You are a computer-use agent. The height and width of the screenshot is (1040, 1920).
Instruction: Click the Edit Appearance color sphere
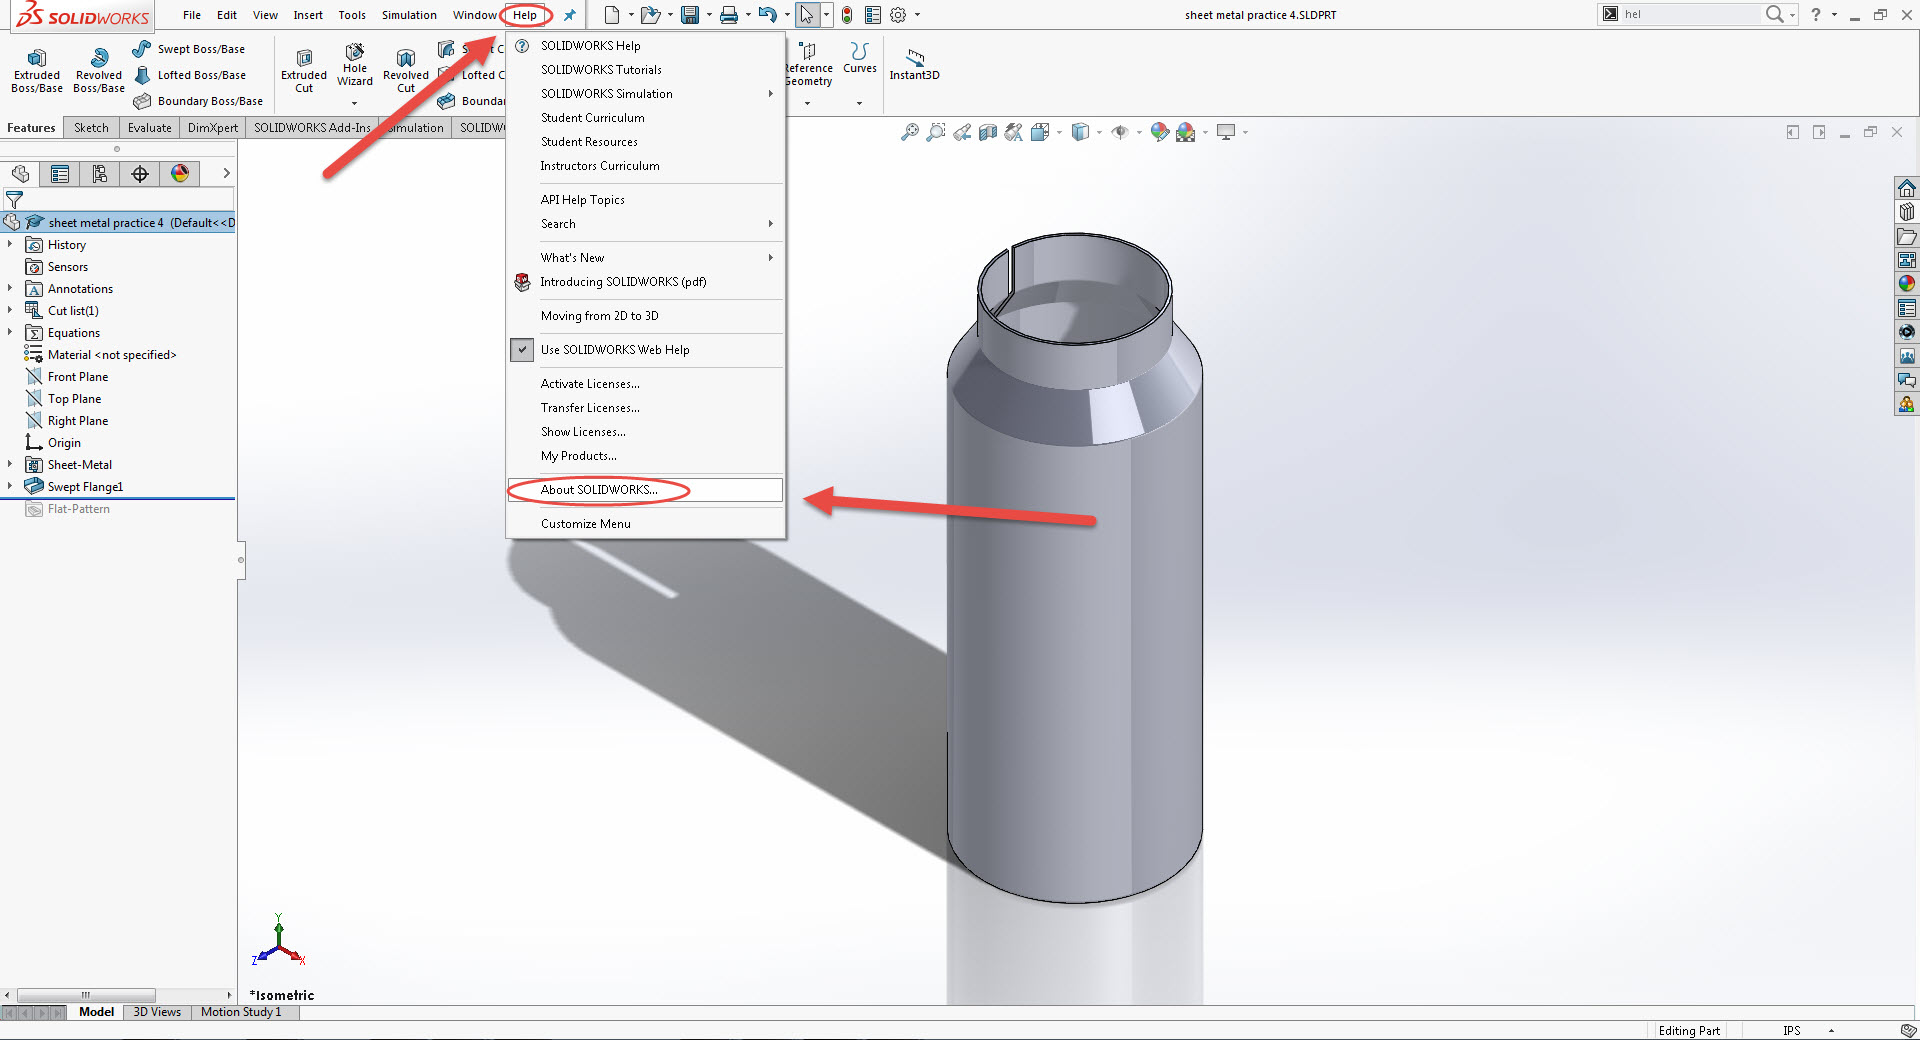1157,131
